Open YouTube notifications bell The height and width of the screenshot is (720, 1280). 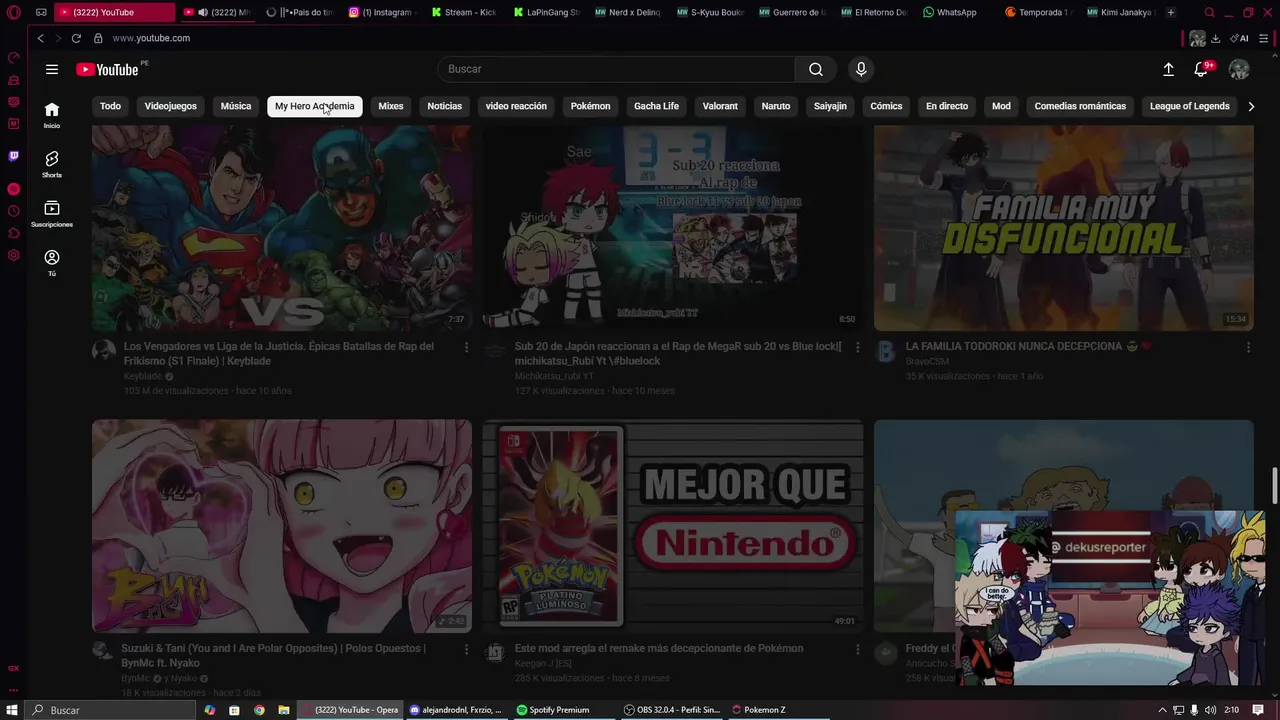point(1201,69)
